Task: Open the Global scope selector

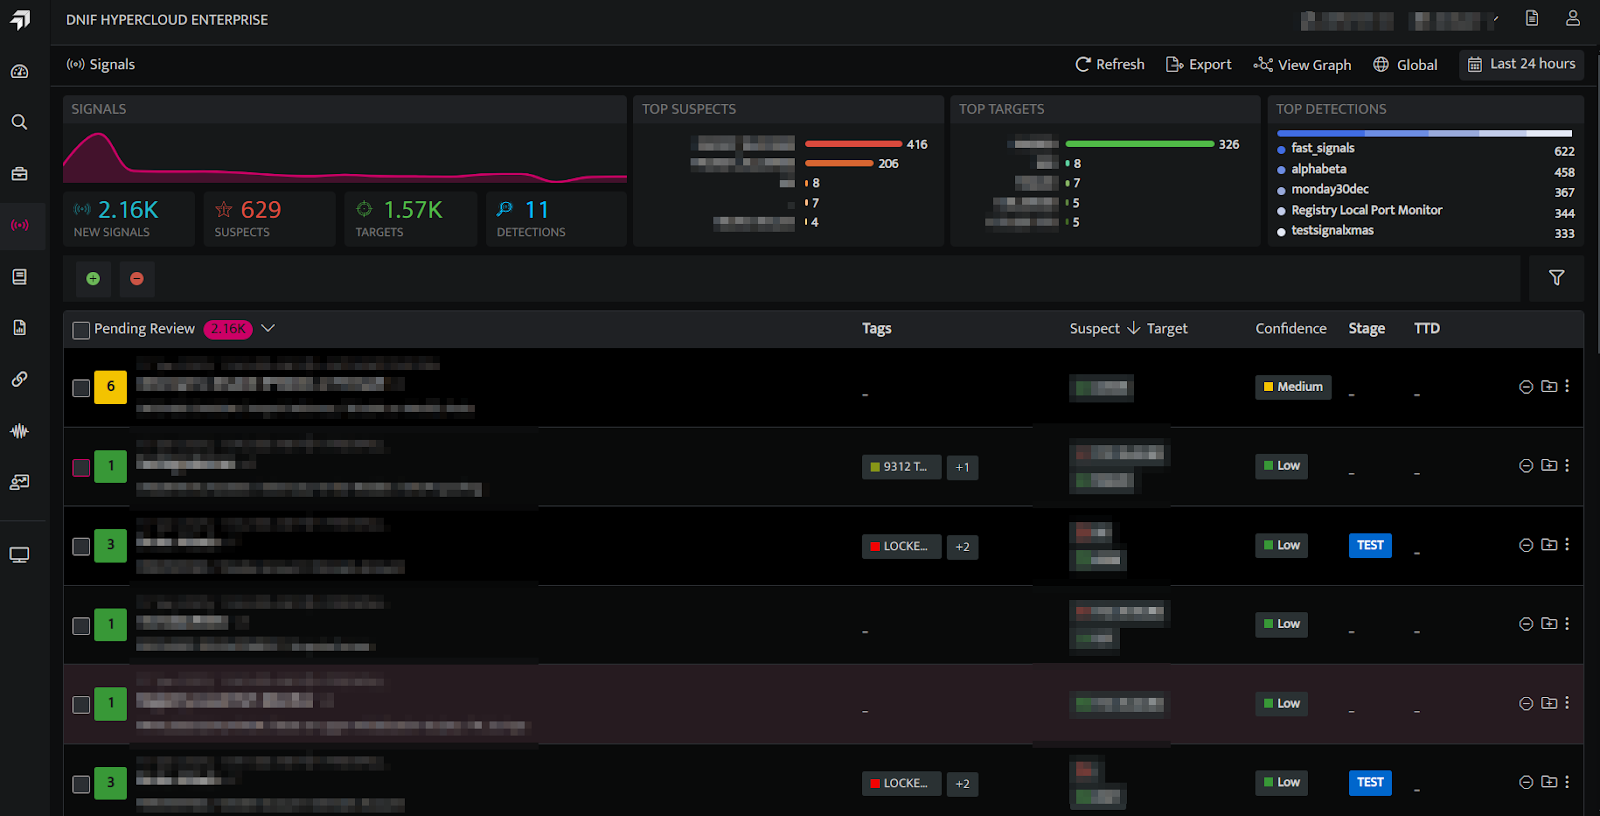Action: click(1405, 64)
